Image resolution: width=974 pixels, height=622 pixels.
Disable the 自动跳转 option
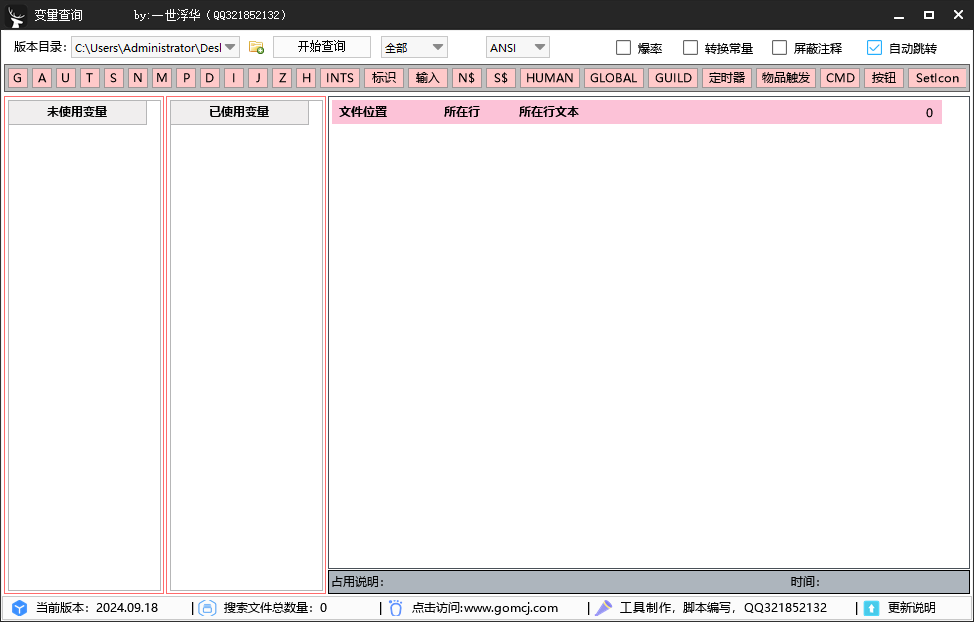click(873, 47)
